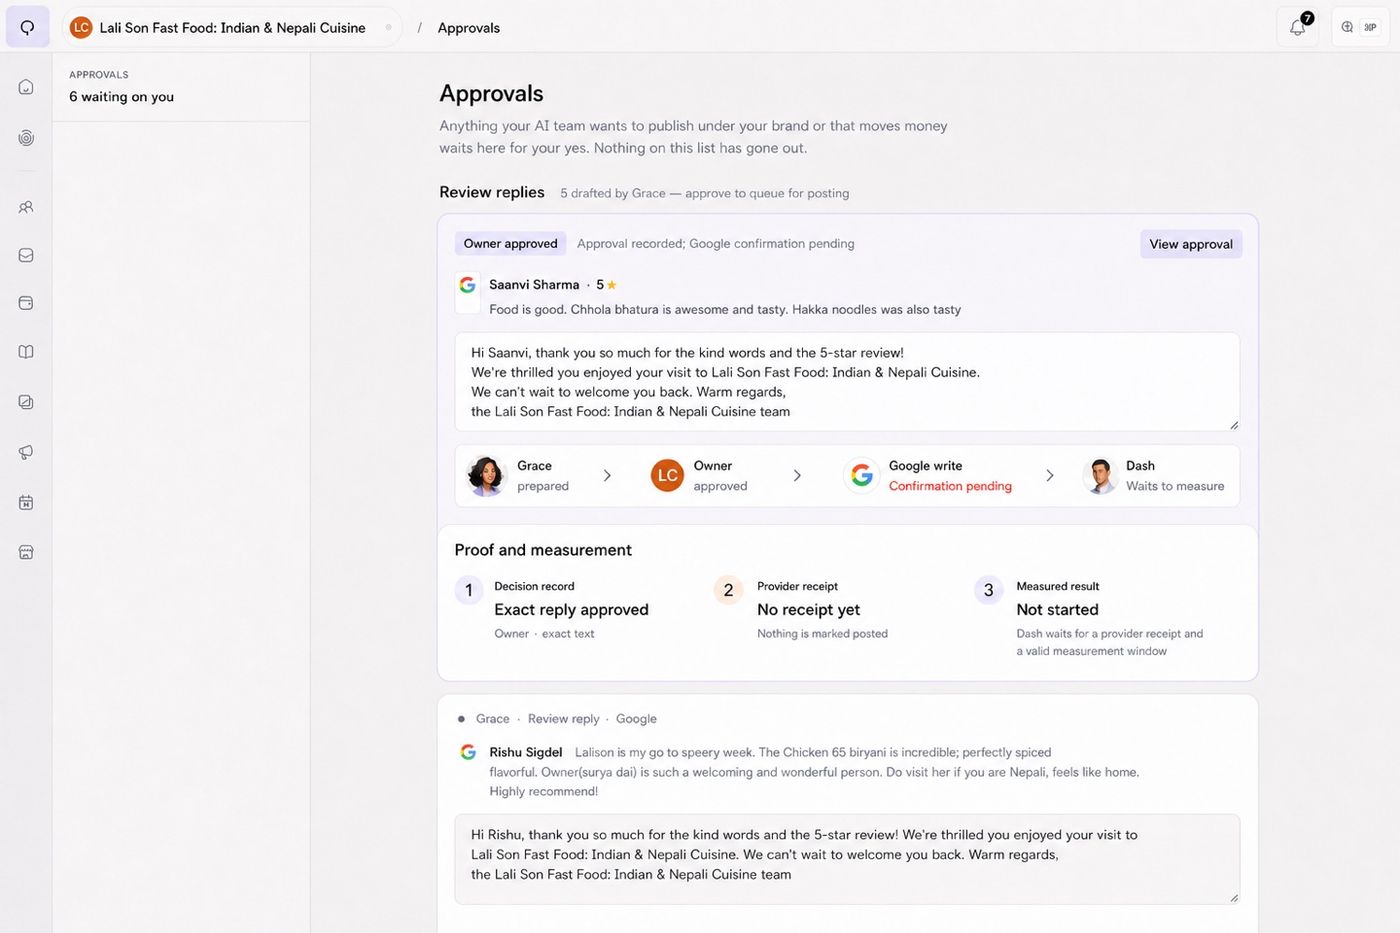Click the View approval button
The width and height of the screenshot is (1400, 933).
click(x=1191, y=244)
